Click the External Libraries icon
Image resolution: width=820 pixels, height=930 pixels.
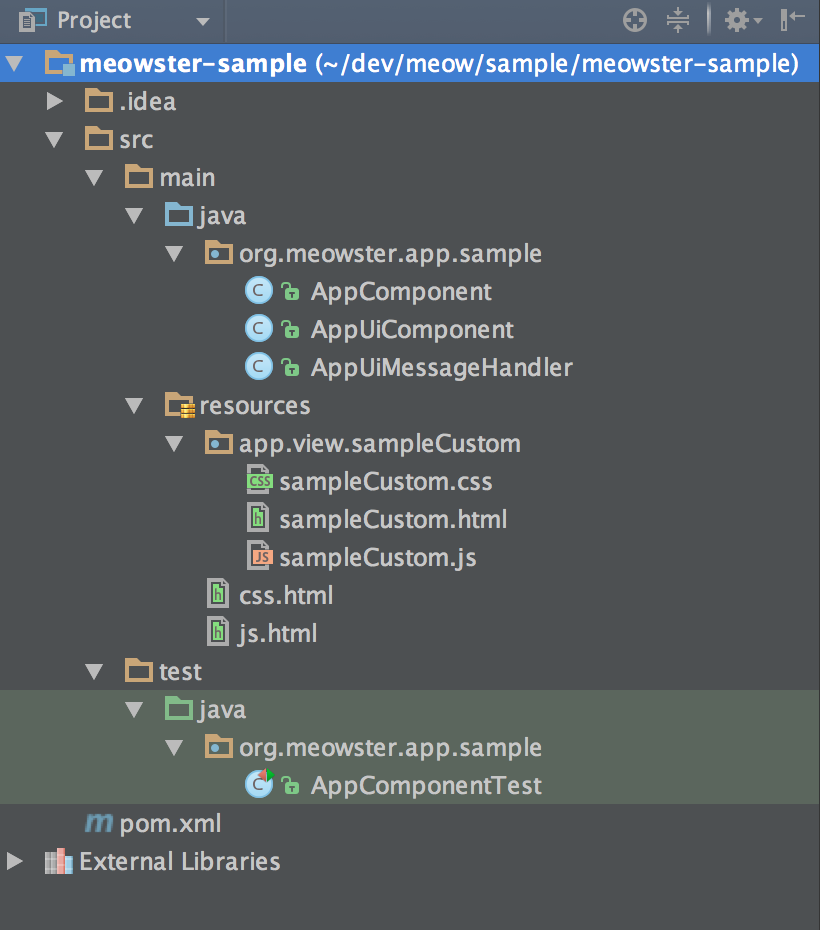click(x=59, y=862)
